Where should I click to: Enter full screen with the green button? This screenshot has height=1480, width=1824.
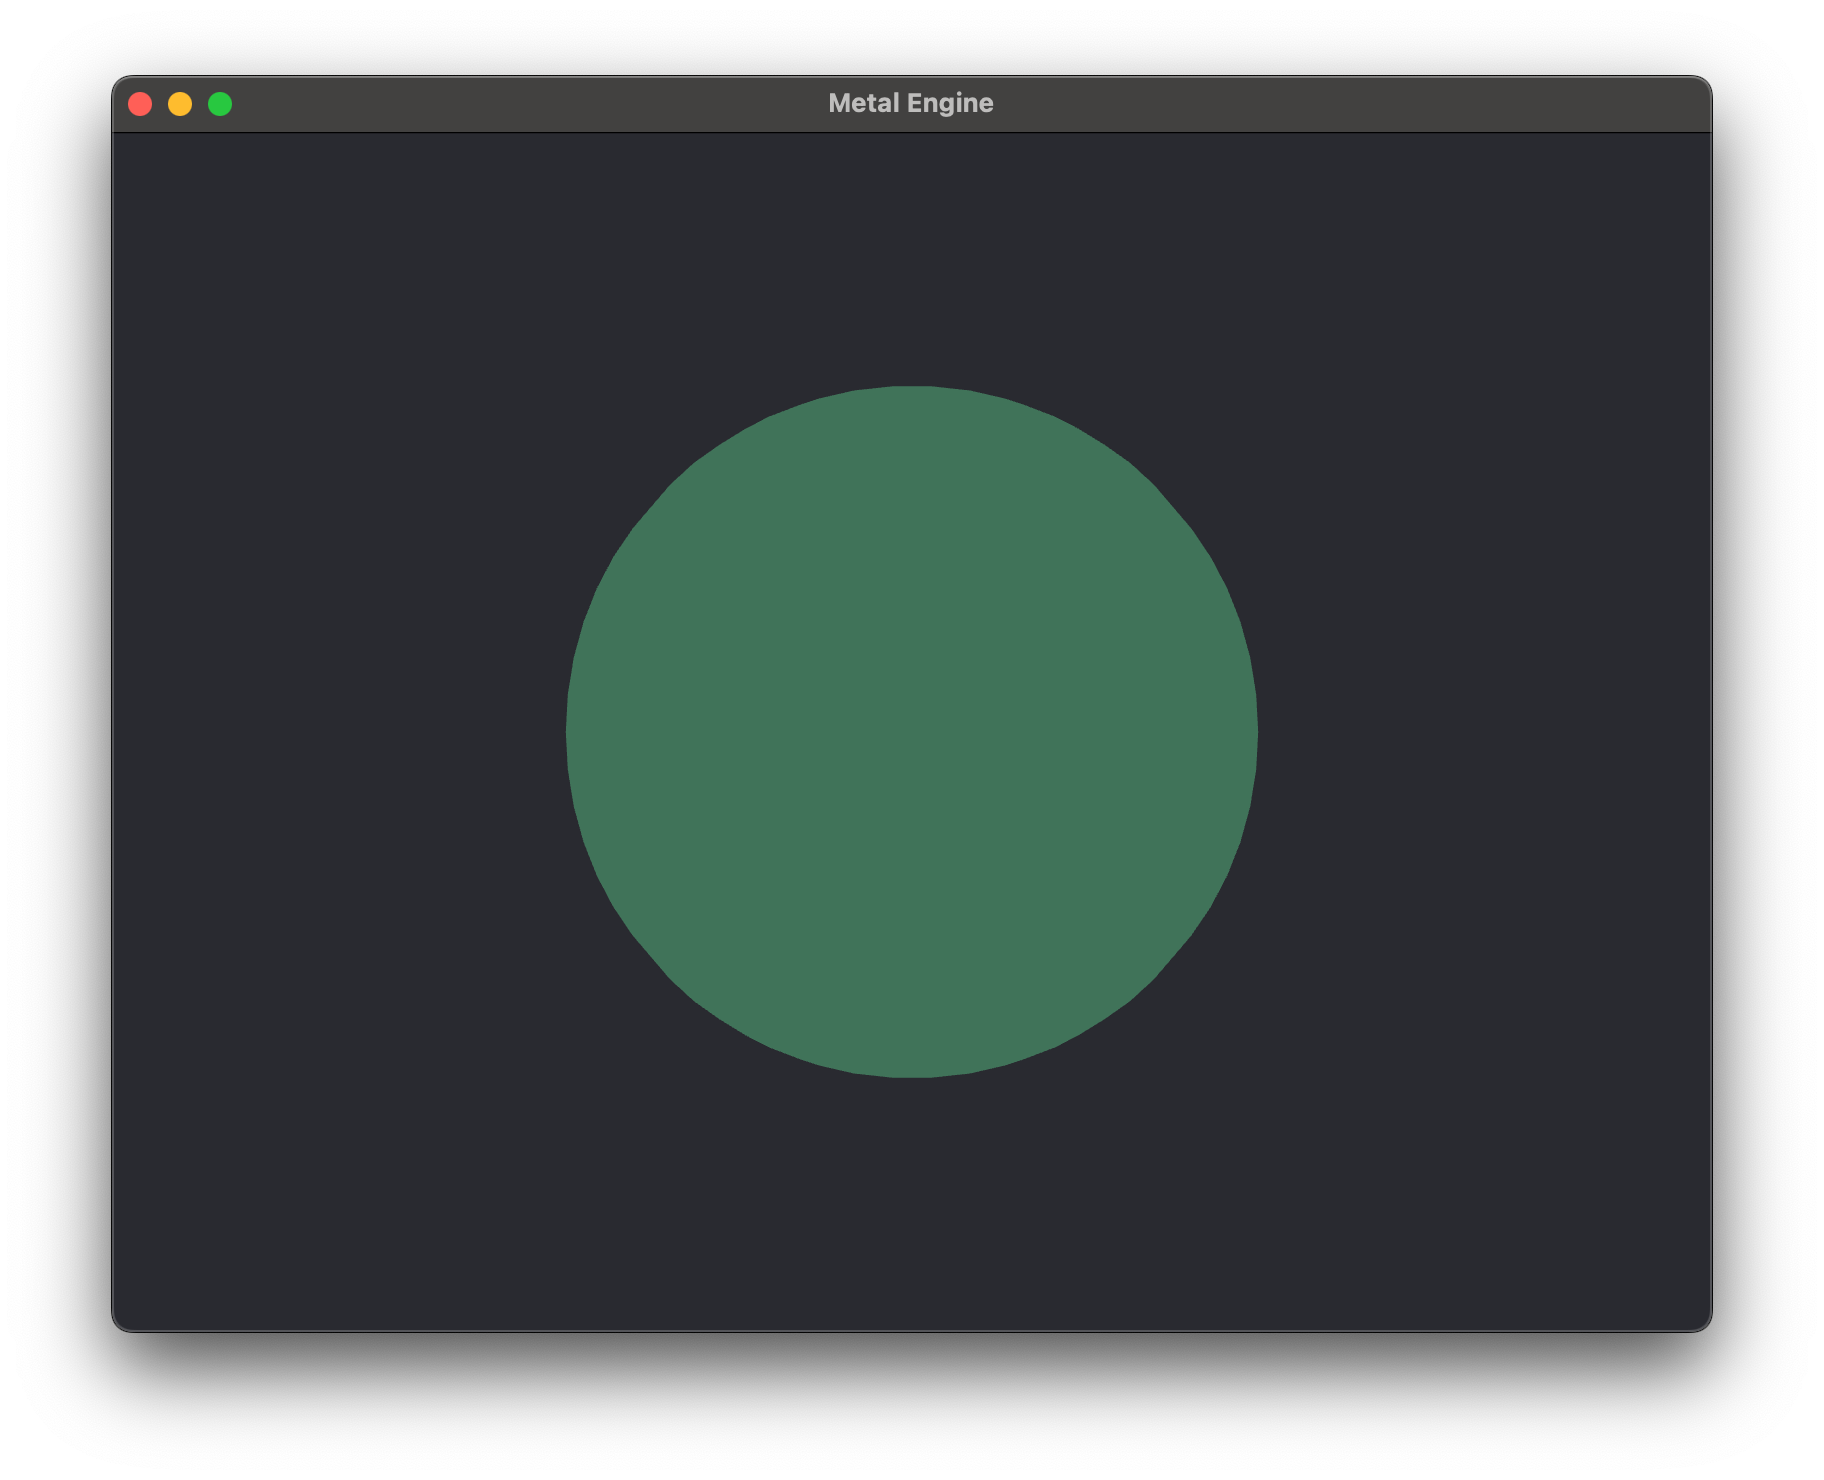220,104
